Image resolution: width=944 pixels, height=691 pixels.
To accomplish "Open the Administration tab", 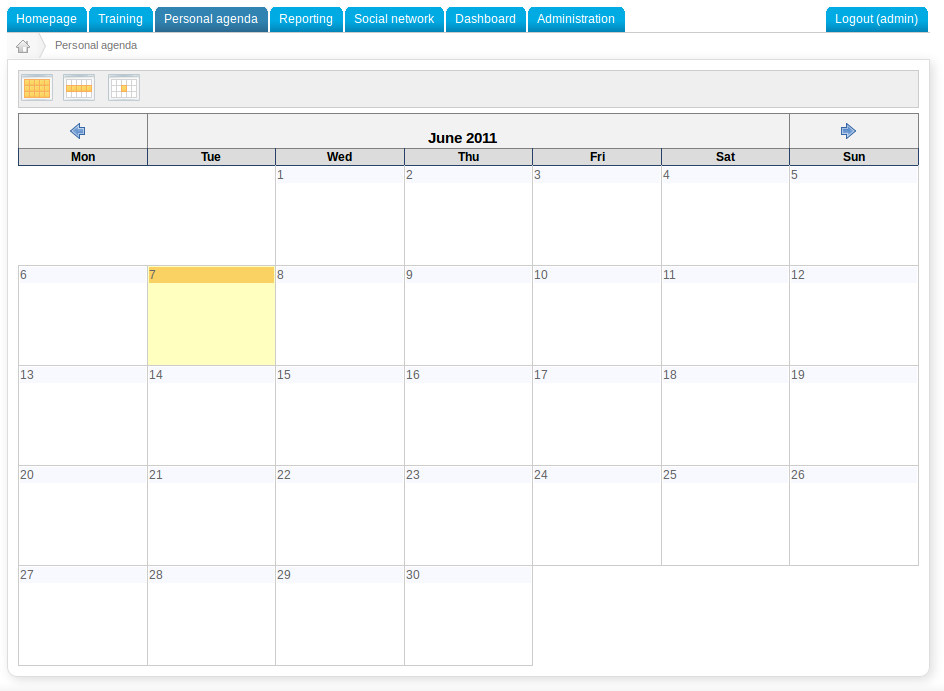I will pyautogui.click(x=575, y=19).
